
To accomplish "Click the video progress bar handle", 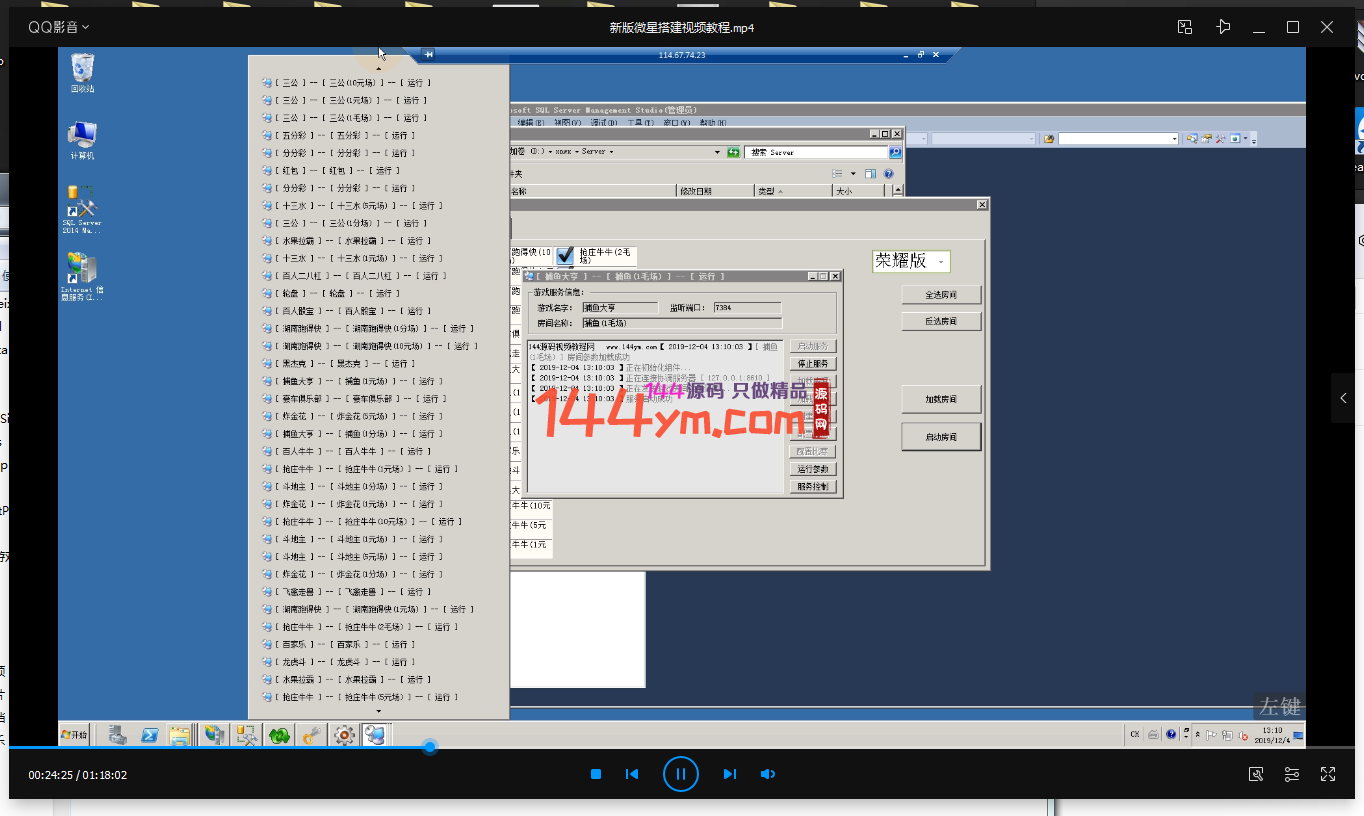I will pyautogui.click(x=430, y=747).
